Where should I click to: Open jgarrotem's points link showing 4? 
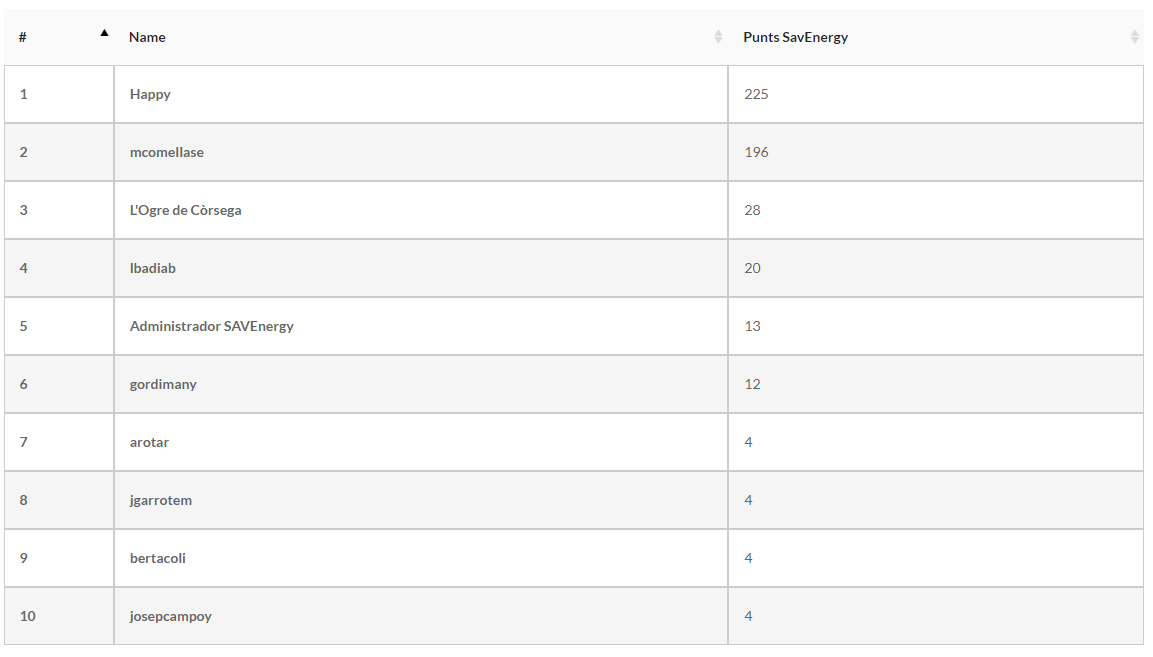tap(749, 500)
